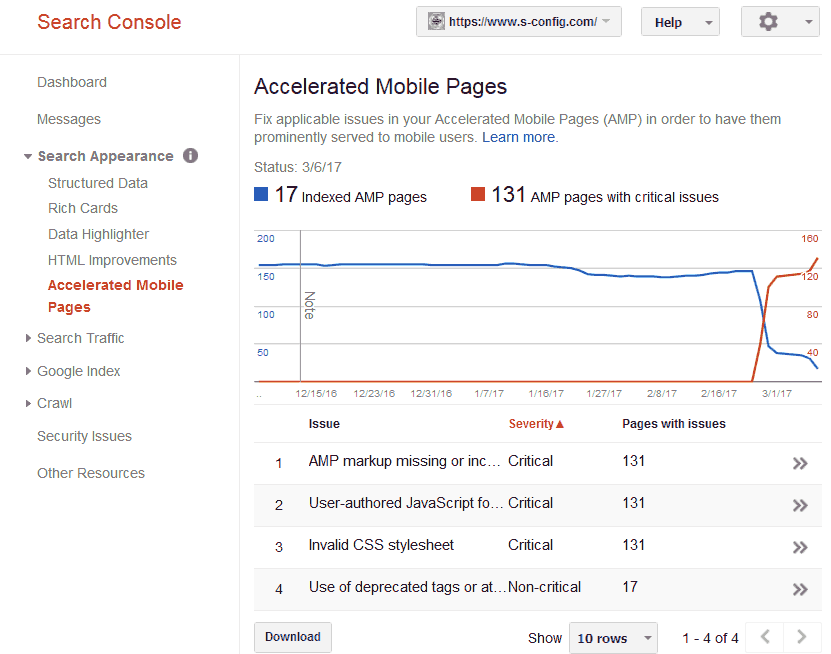
Task: Toggle the blue Indexed AMP pages legend
Action: (x=261, y=194)
